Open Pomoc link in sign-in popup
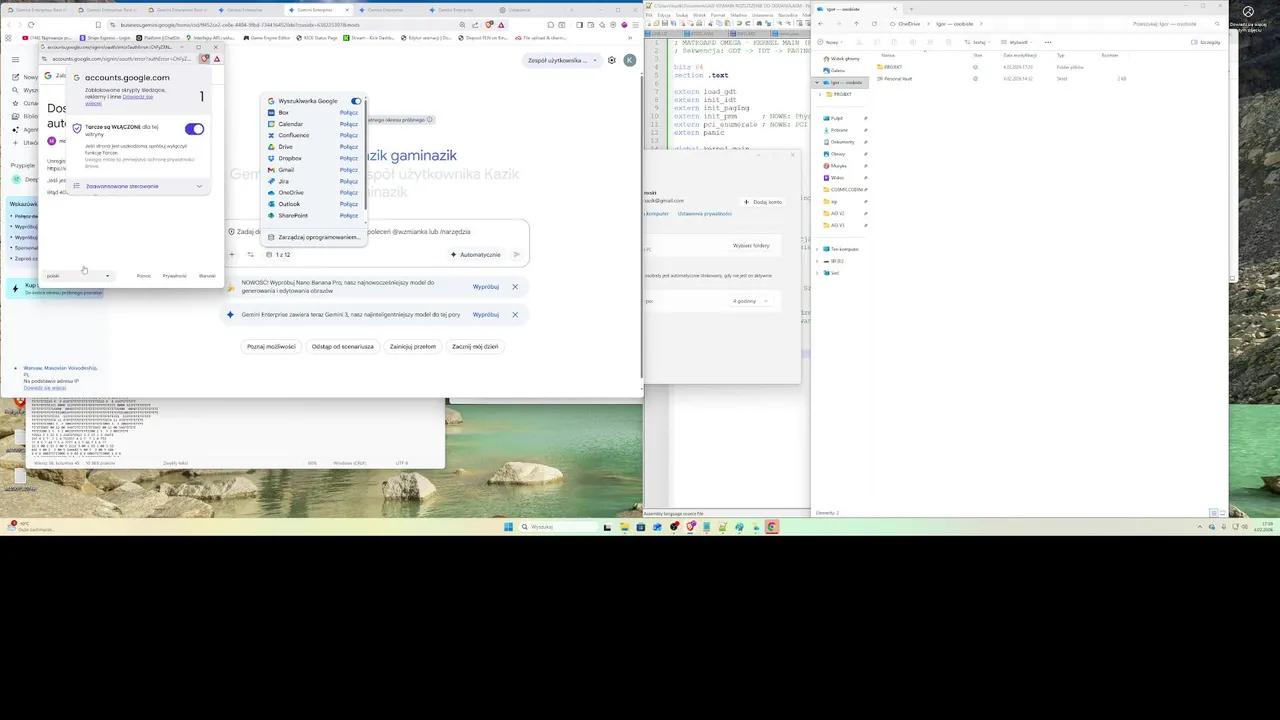 (144, 276)
